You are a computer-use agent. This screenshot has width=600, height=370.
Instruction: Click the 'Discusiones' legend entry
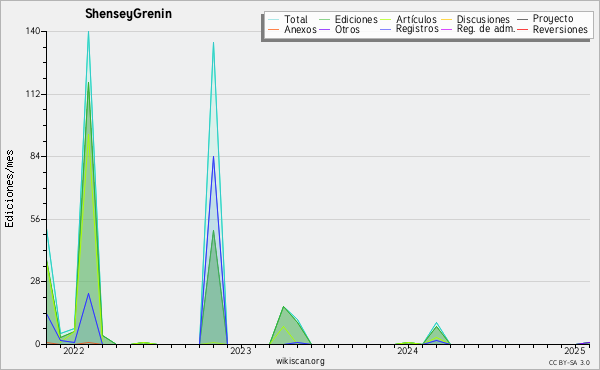click(x=483, y=19)
